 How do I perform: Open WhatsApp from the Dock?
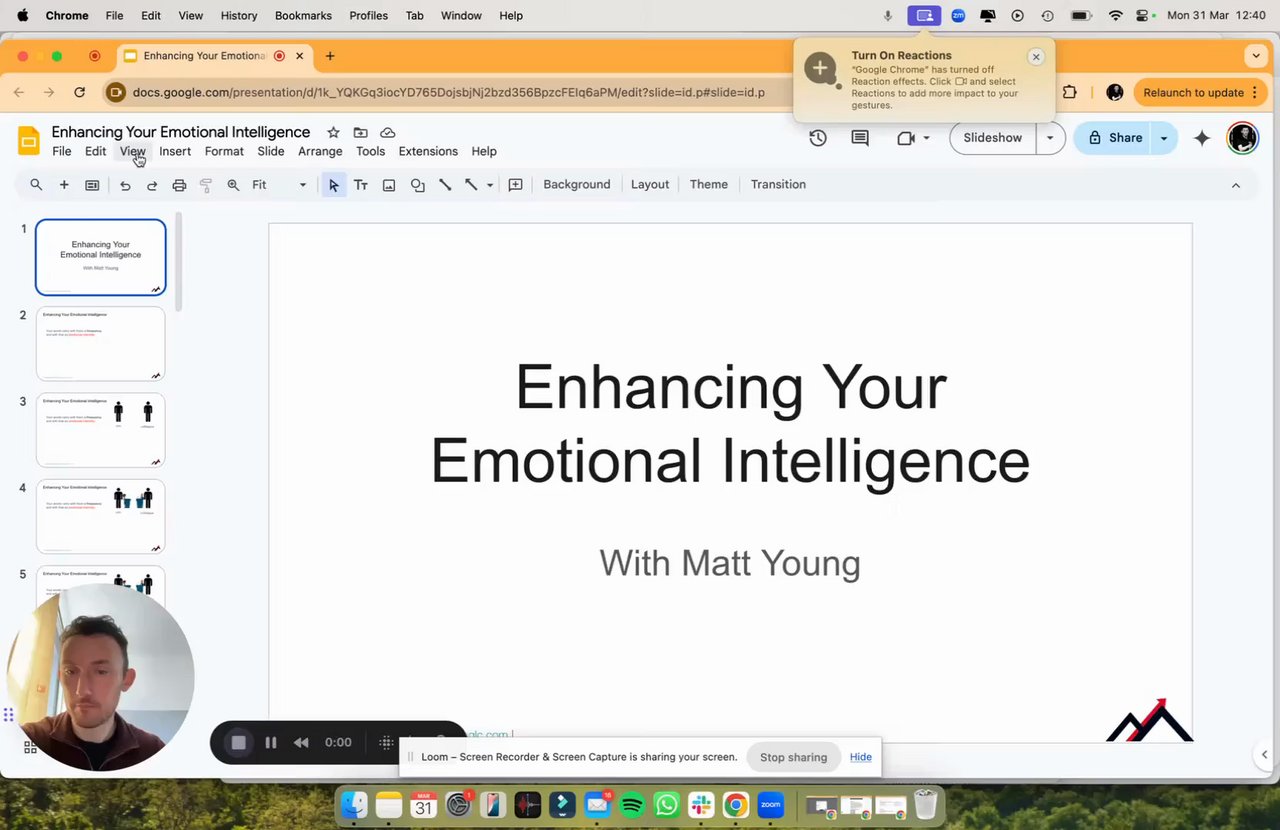(x=666, y=804)
